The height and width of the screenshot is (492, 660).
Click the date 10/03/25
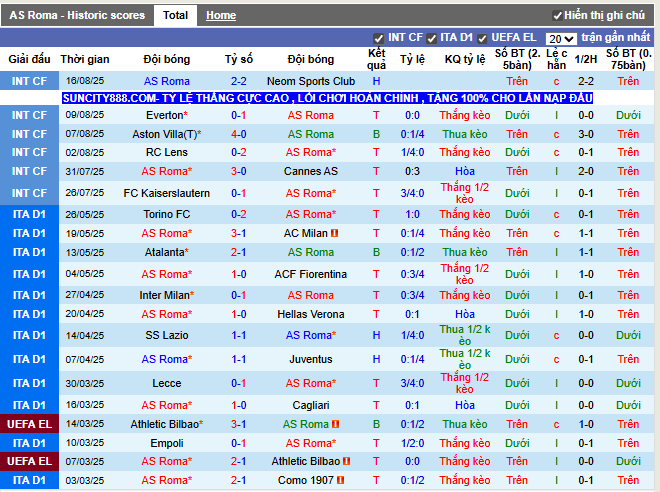click(85, 443)
